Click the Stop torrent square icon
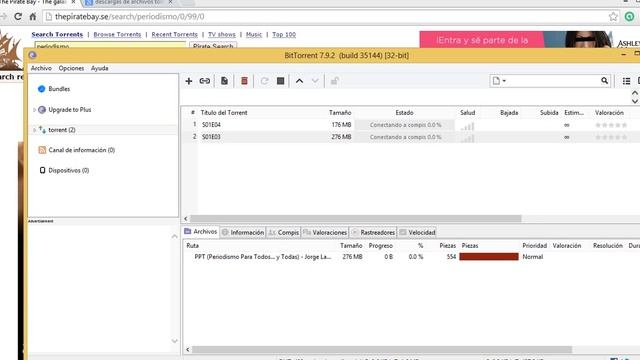This screenshot has height=360, width=640. 280,81
